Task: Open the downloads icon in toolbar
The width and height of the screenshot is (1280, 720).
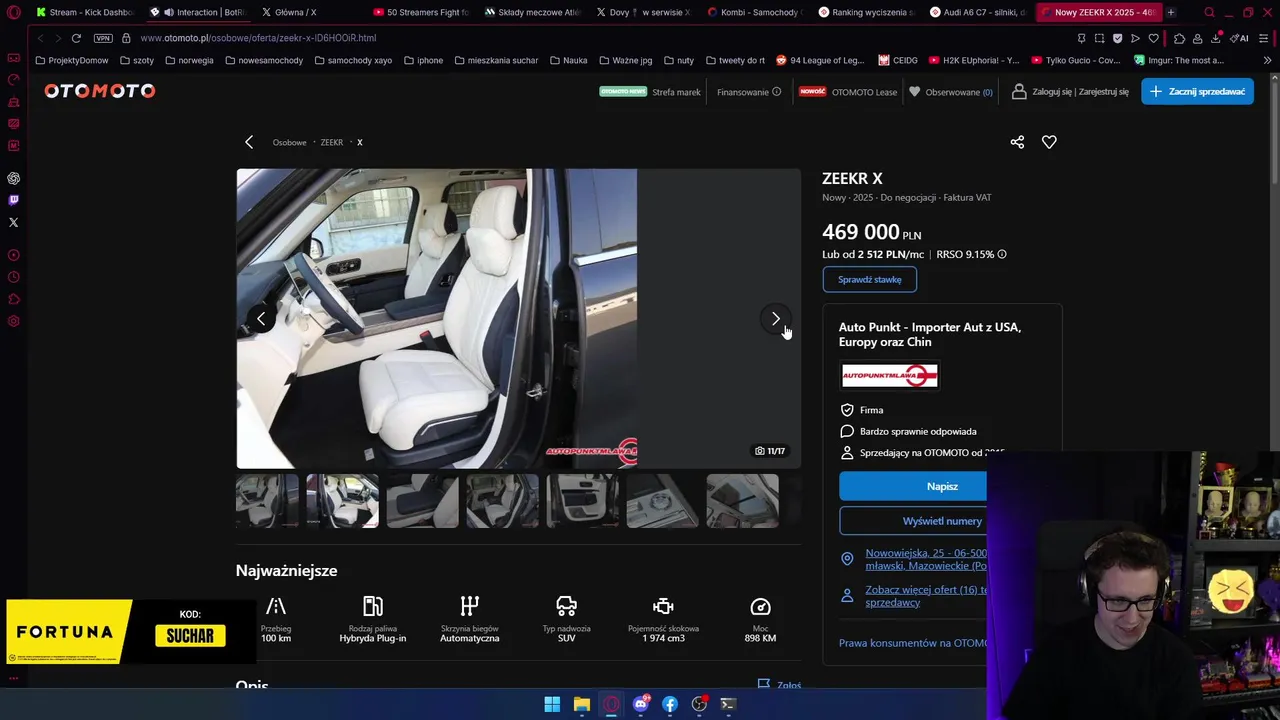Action: pos(1215,38)
